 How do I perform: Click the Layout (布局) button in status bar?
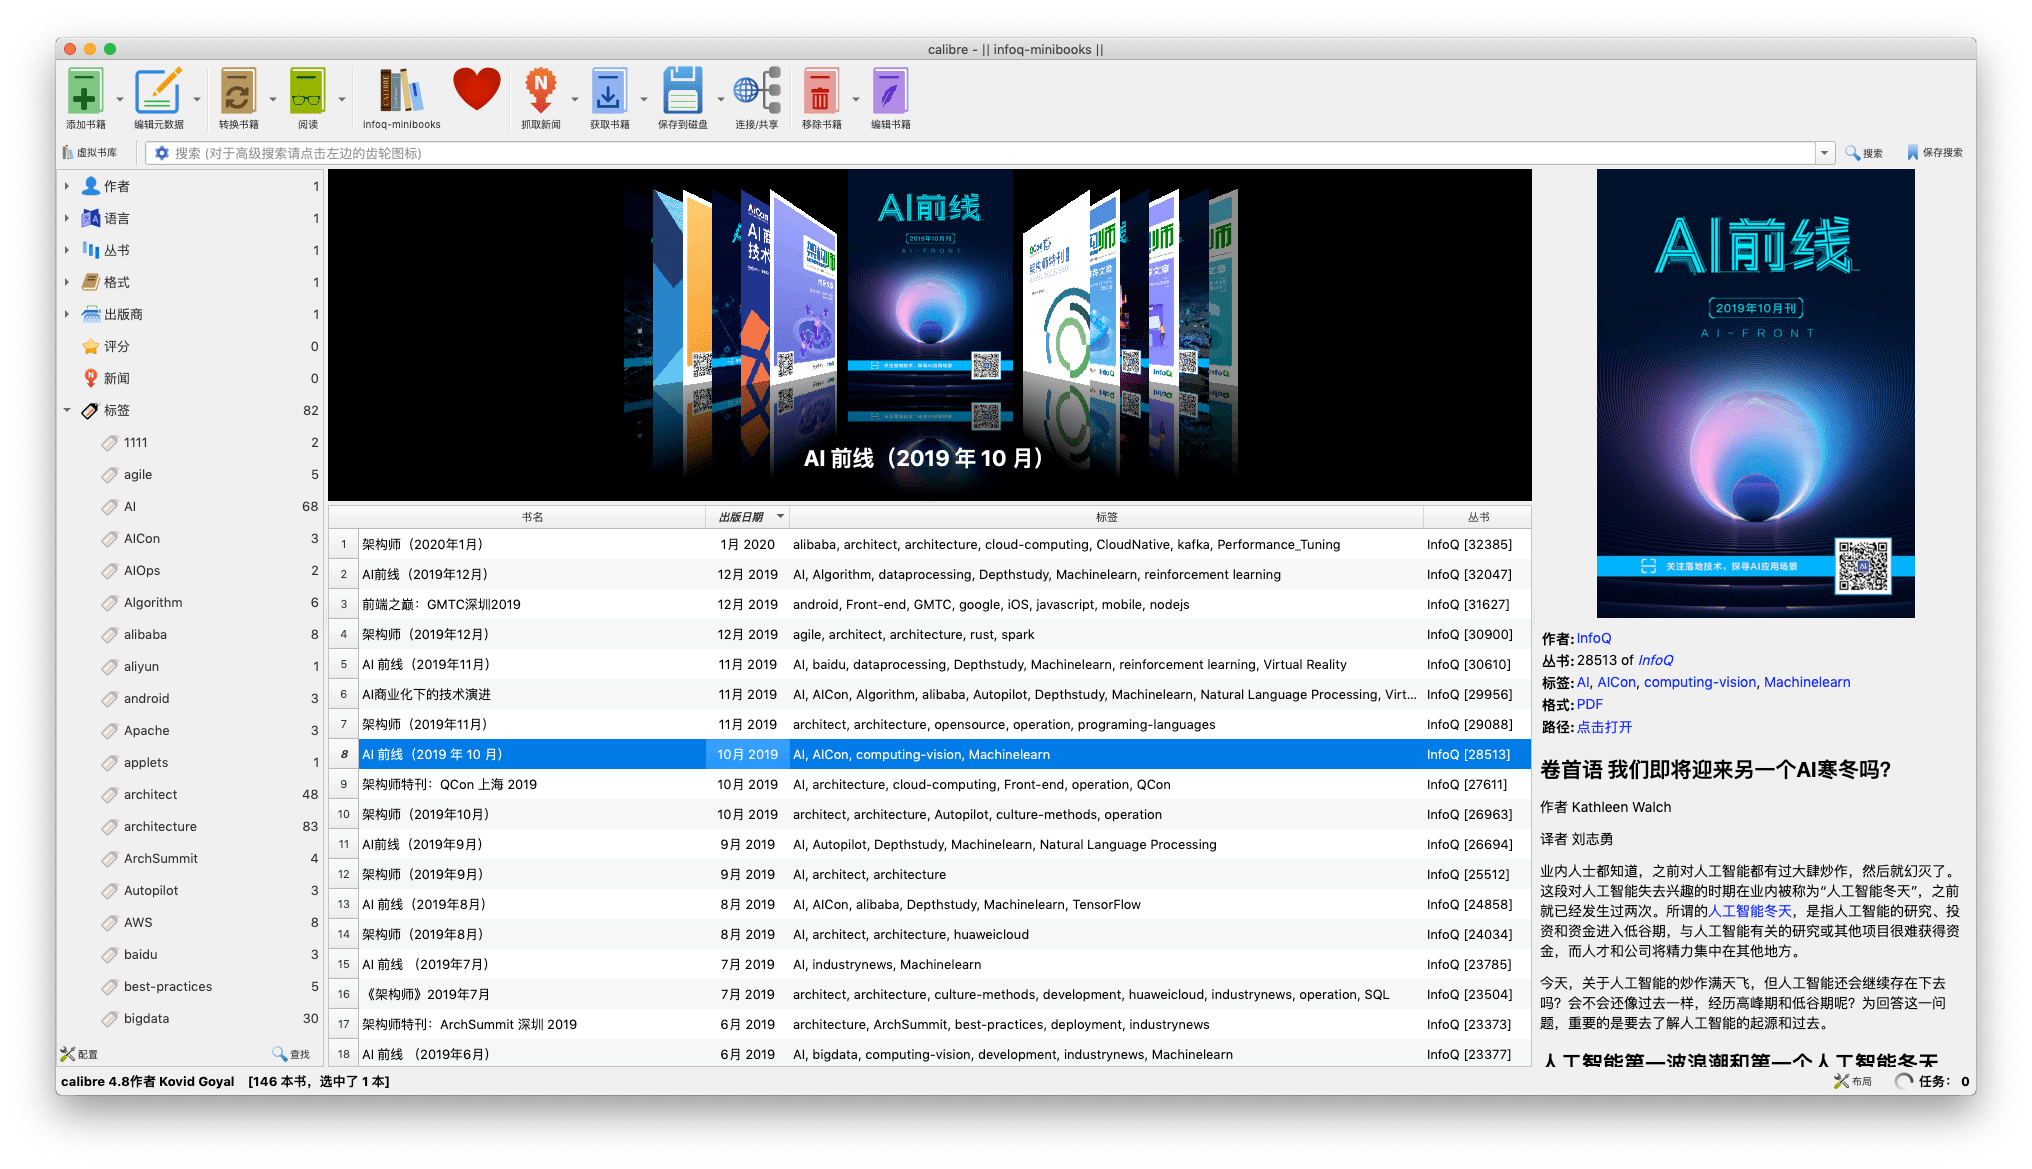coord(1853,1081)
